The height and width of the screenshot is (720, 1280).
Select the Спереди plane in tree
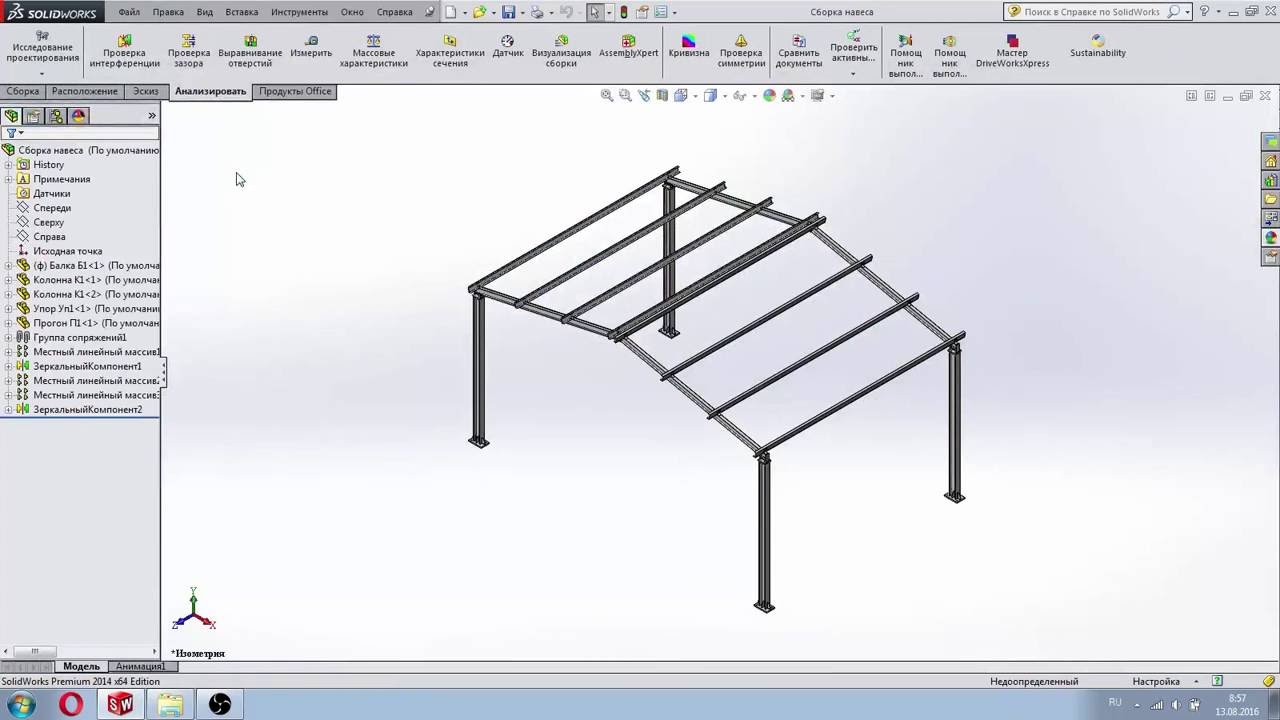[x=52, y=208]
